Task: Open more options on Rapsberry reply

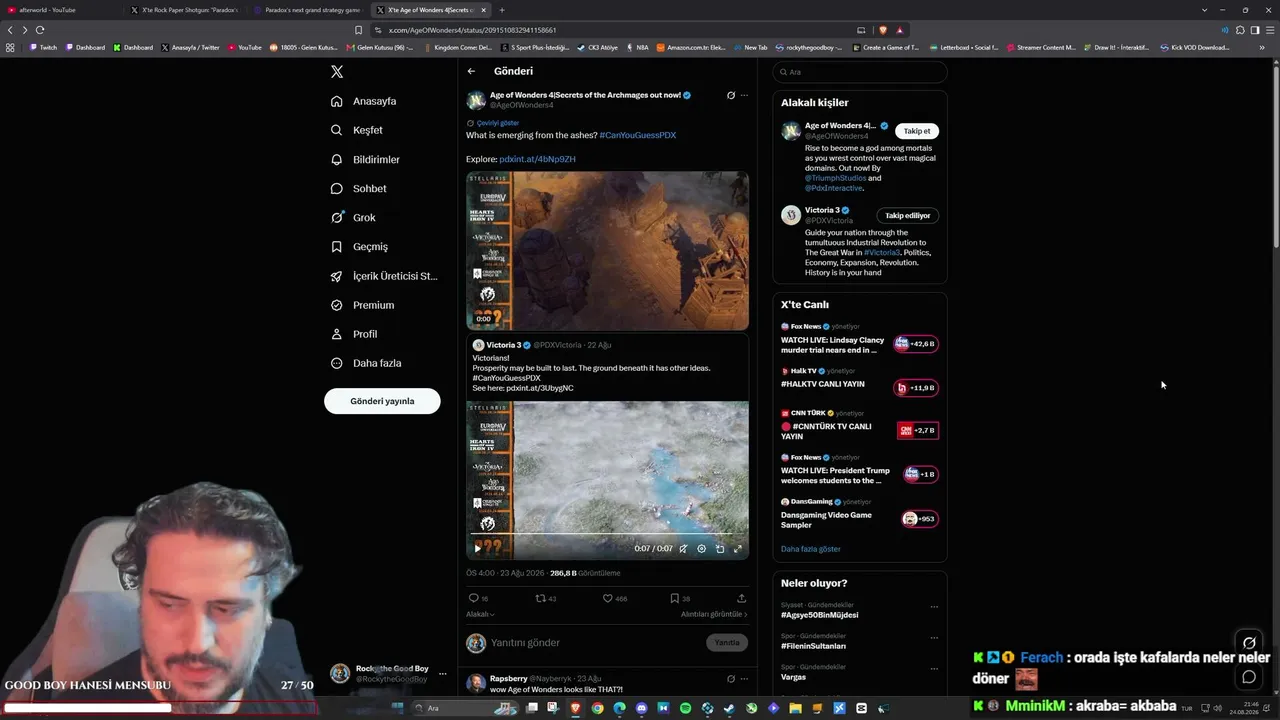Action: 744,679
